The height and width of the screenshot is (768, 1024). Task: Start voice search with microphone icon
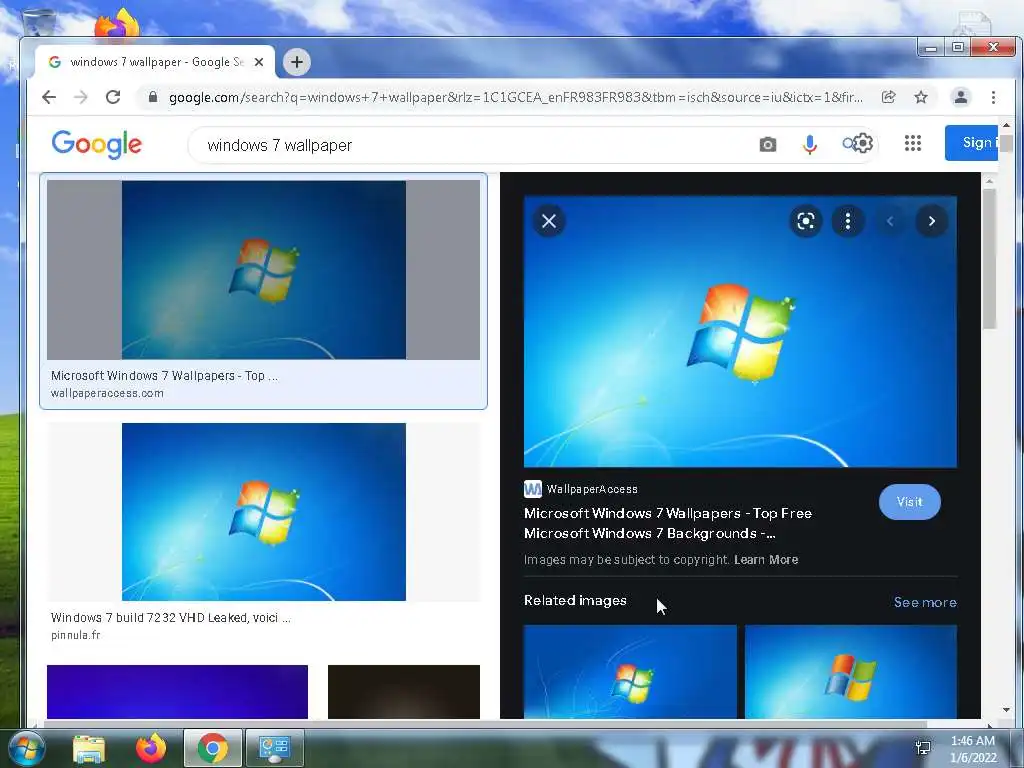pyautogui.click(x=810, y=144)
